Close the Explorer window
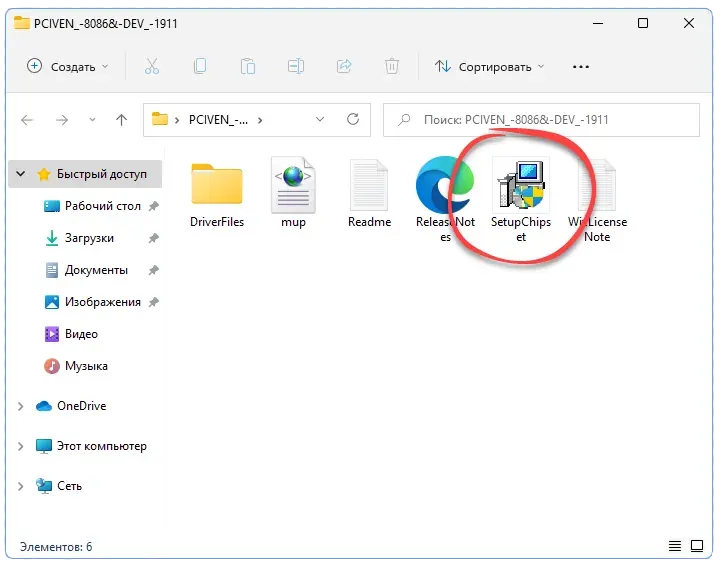 point(689,23)
